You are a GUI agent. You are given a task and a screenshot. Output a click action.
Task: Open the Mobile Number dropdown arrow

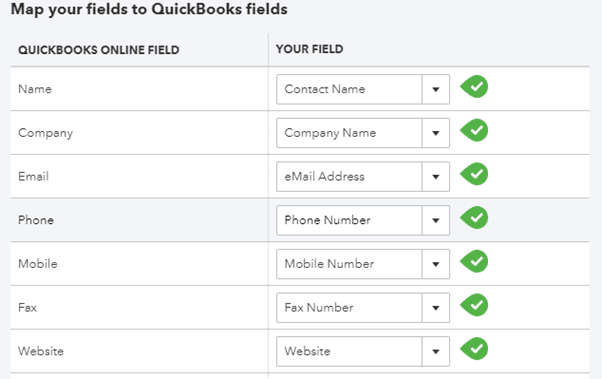pyautogui.click(x=436, y=264)
